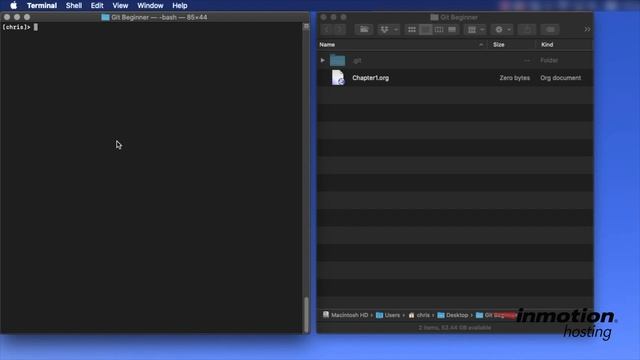Screen dimensions: 640x360
Task: Expand the .git folder disclosure triangle
Action: point(322,60)
